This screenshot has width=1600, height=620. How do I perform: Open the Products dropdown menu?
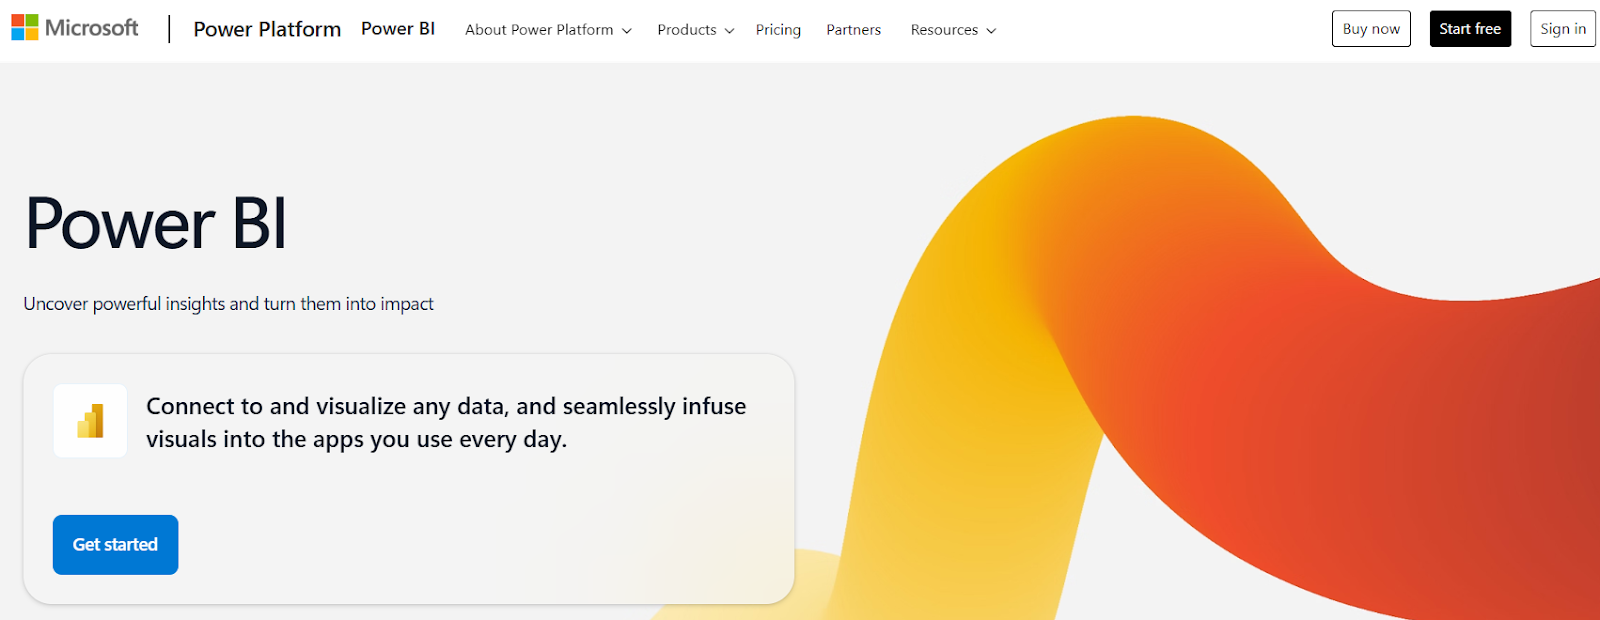click(x=696, y=30)
